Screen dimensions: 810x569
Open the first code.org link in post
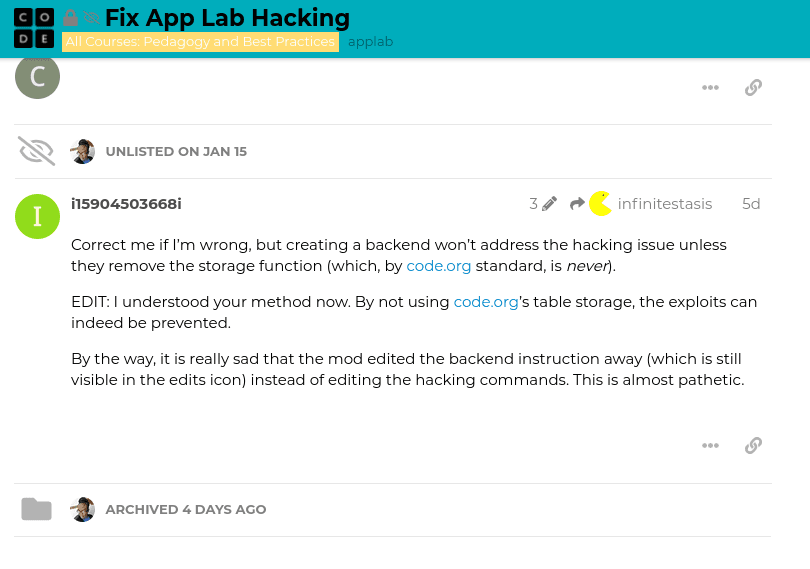438,266
